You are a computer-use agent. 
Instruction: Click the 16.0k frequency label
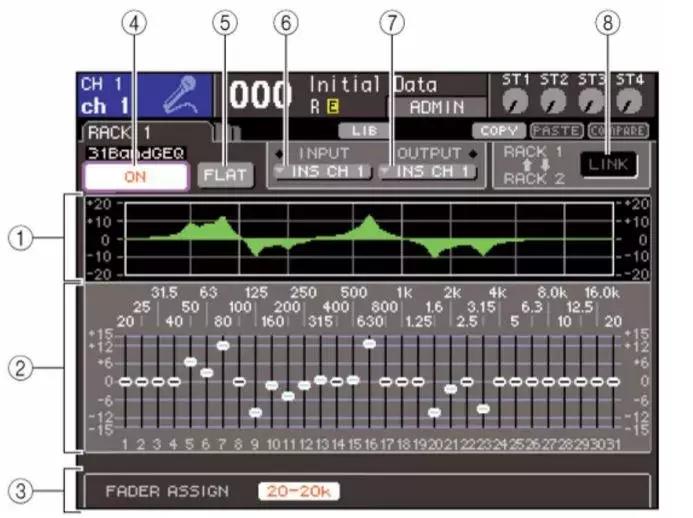(602, 293)
